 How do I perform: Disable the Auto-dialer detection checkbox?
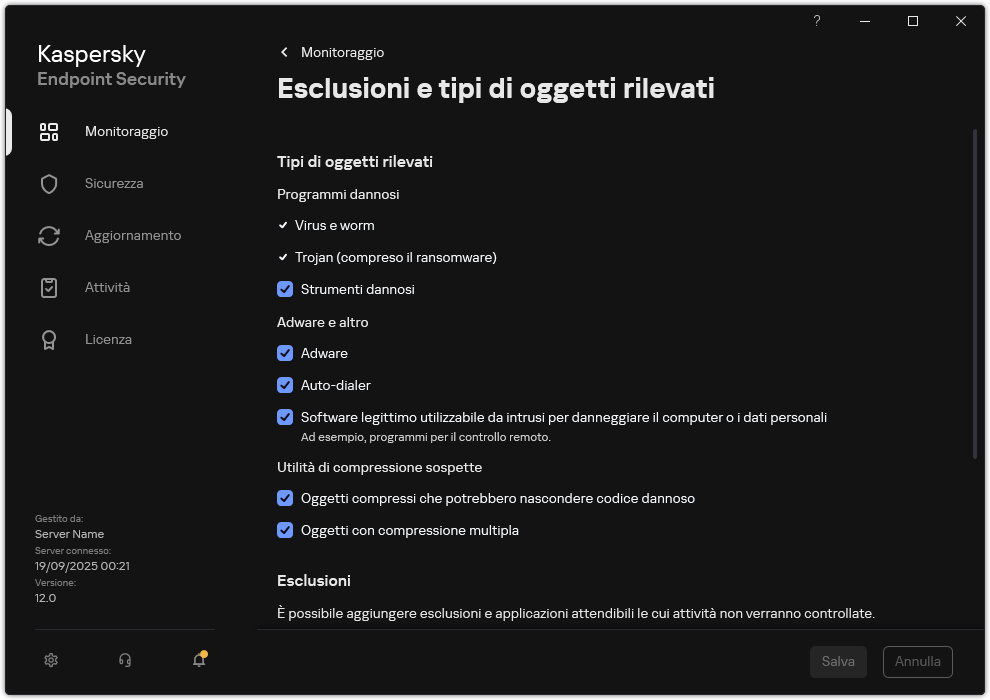[x=285, y=385]
